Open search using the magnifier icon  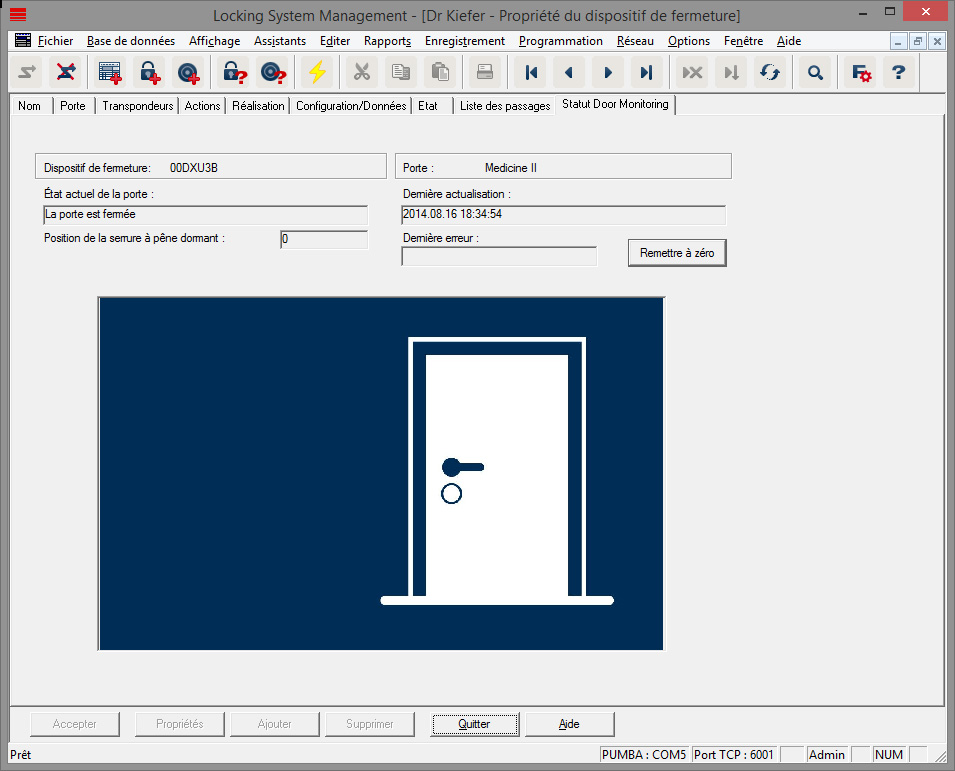[814, 72]
